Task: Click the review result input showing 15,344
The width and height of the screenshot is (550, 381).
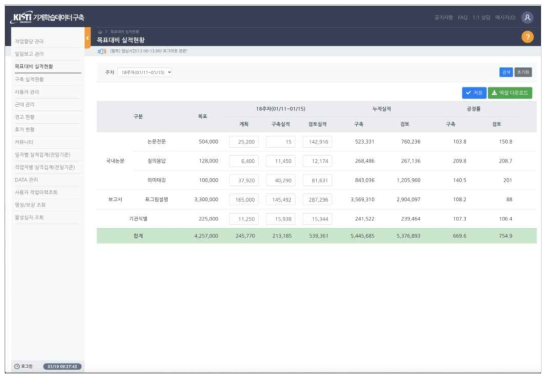Action: 317,219
